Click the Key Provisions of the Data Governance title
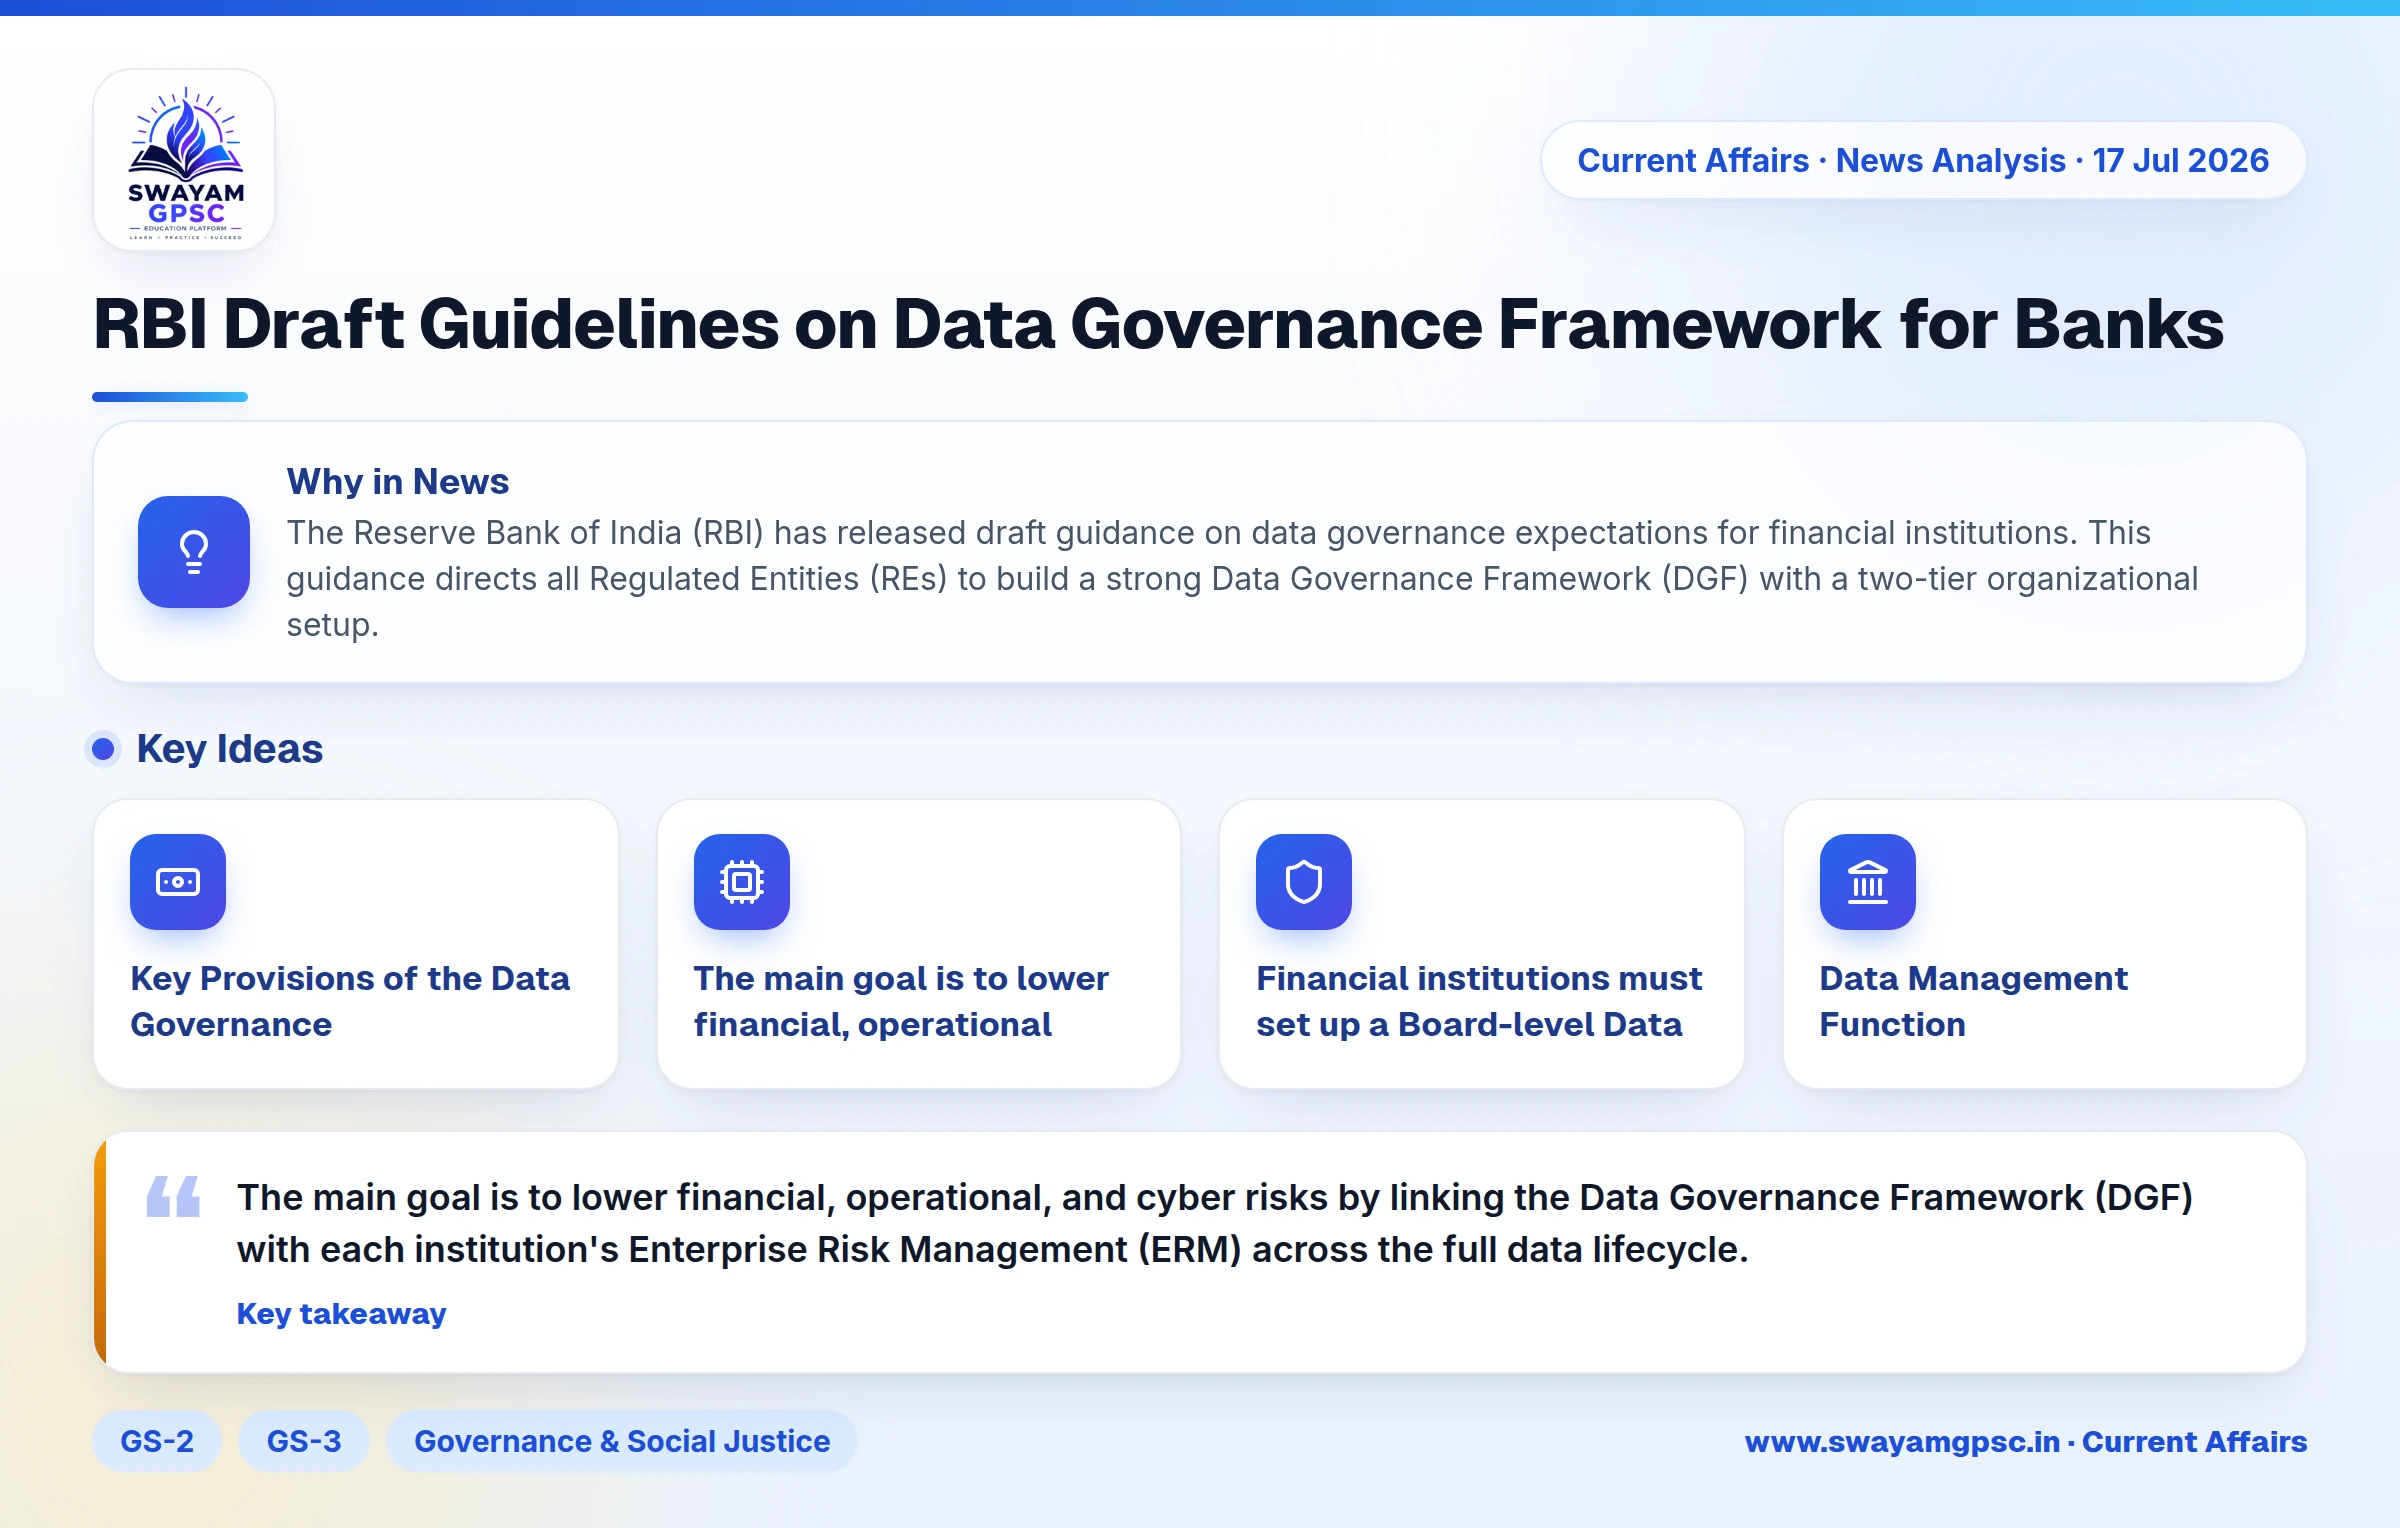 (350, 1001)
